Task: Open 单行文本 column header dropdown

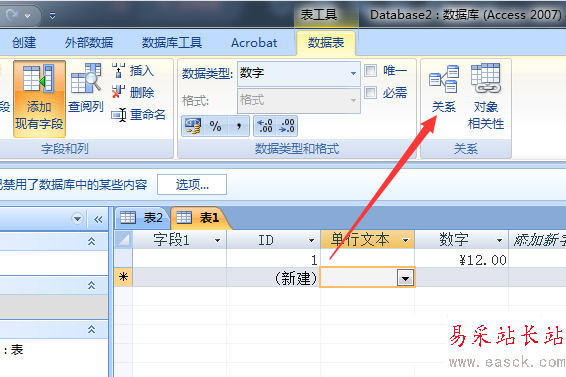Action: click(405, 240)
